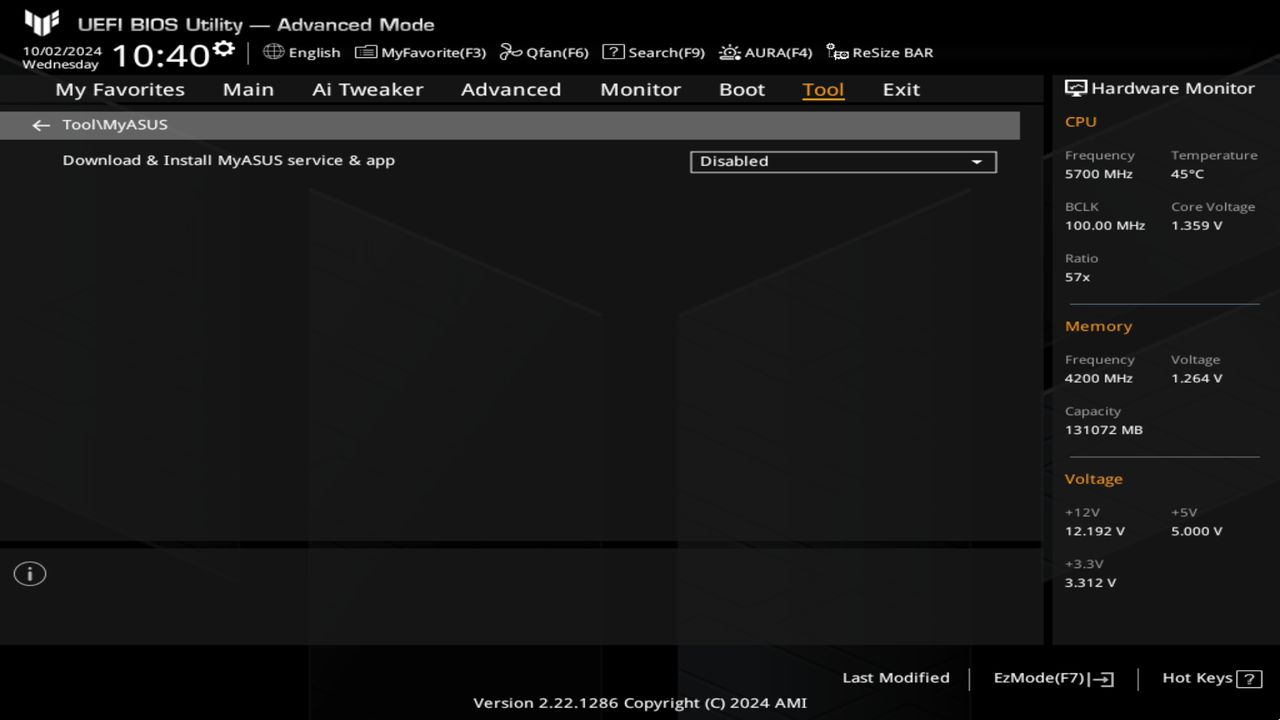Switch to My Favorites tab
1280x720 pixels.
click(x=120, y=89)
